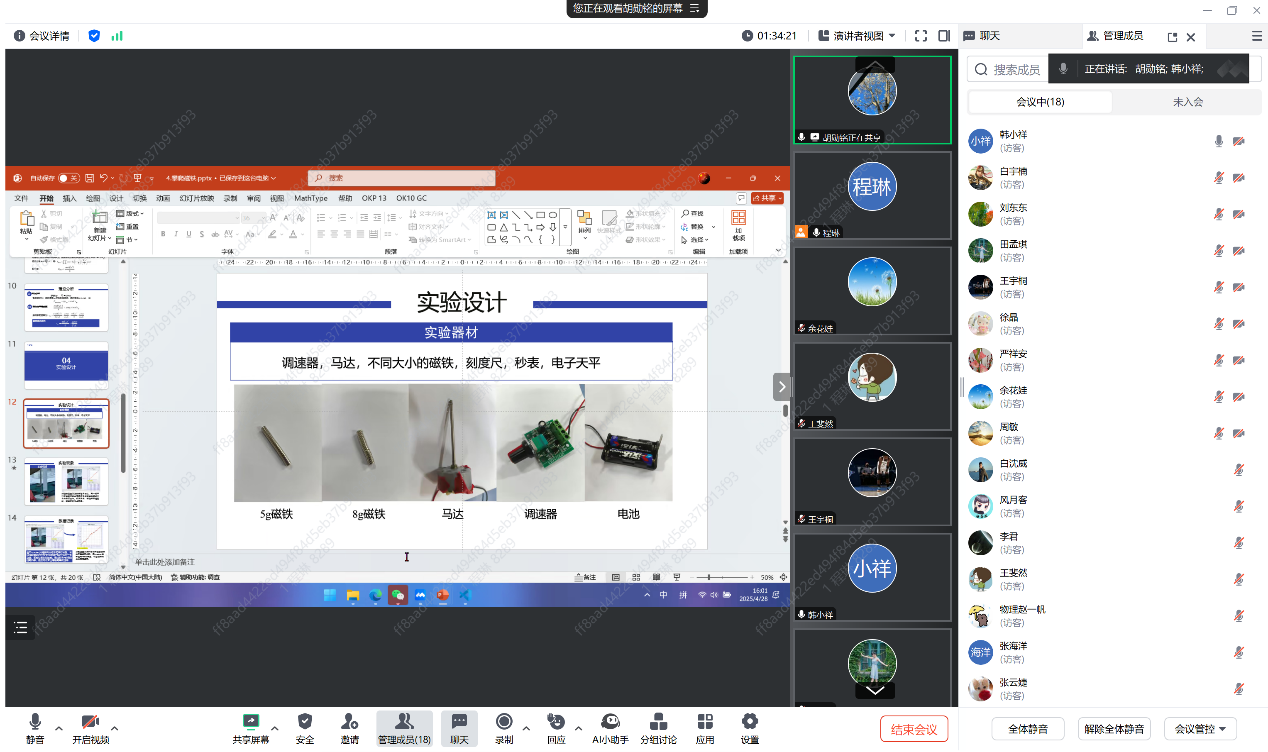Start recording with the 录制 icon

point(504,722)
